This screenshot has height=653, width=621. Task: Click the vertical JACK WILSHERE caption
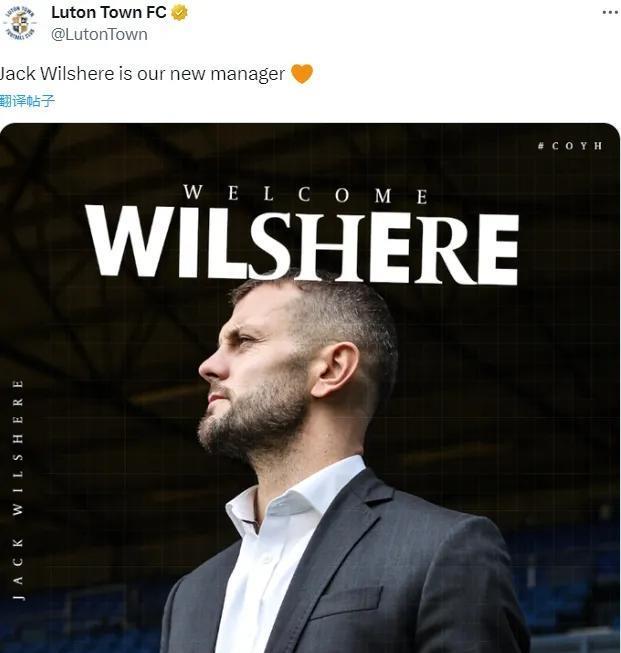(x=18, y=490)
